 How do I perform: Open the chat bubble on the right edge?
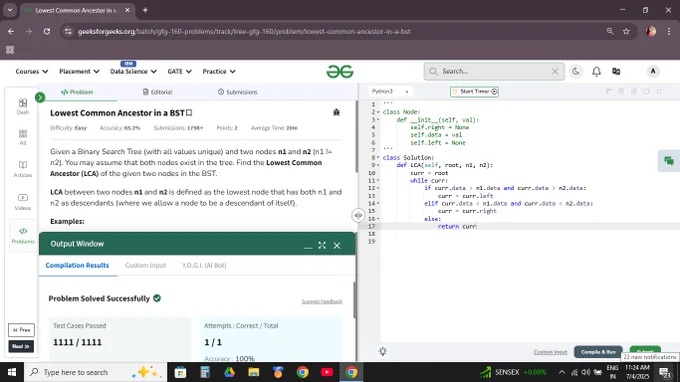pyautogui.click(x=669, y=161)
